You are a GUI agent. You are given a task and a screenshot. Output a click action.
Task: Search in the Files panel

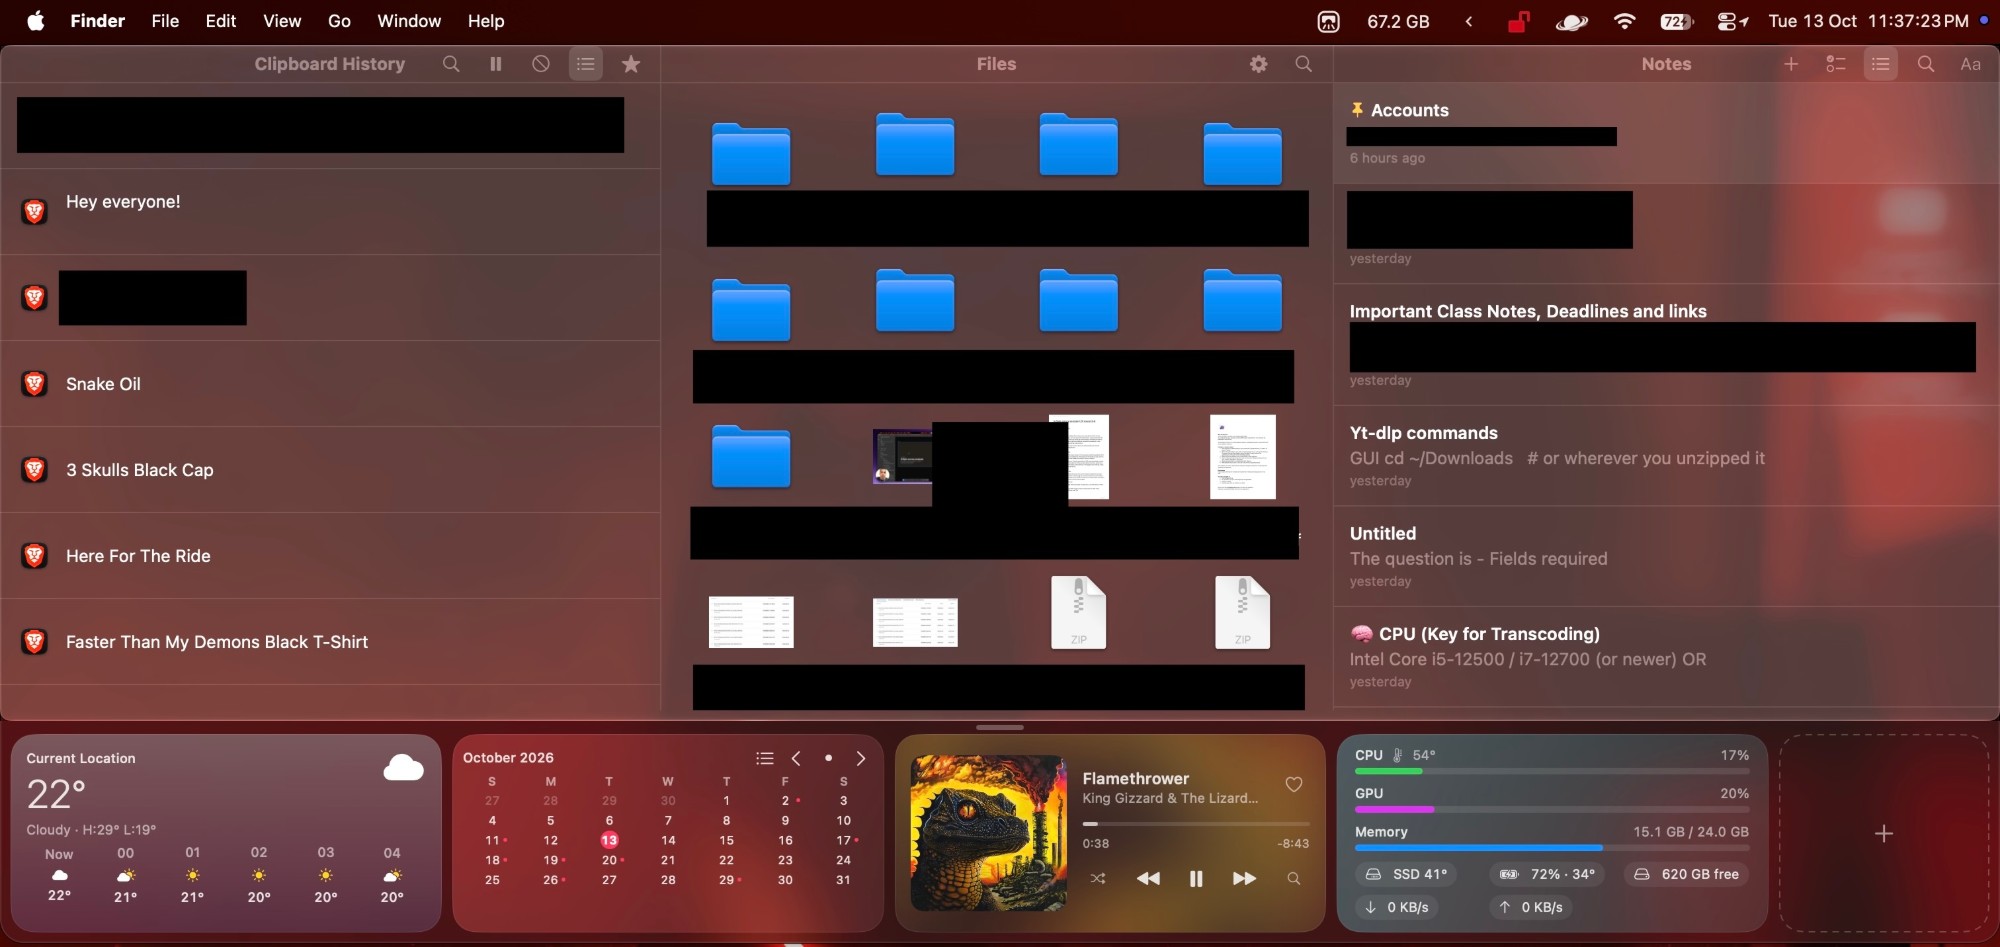tap(1303, 64)
